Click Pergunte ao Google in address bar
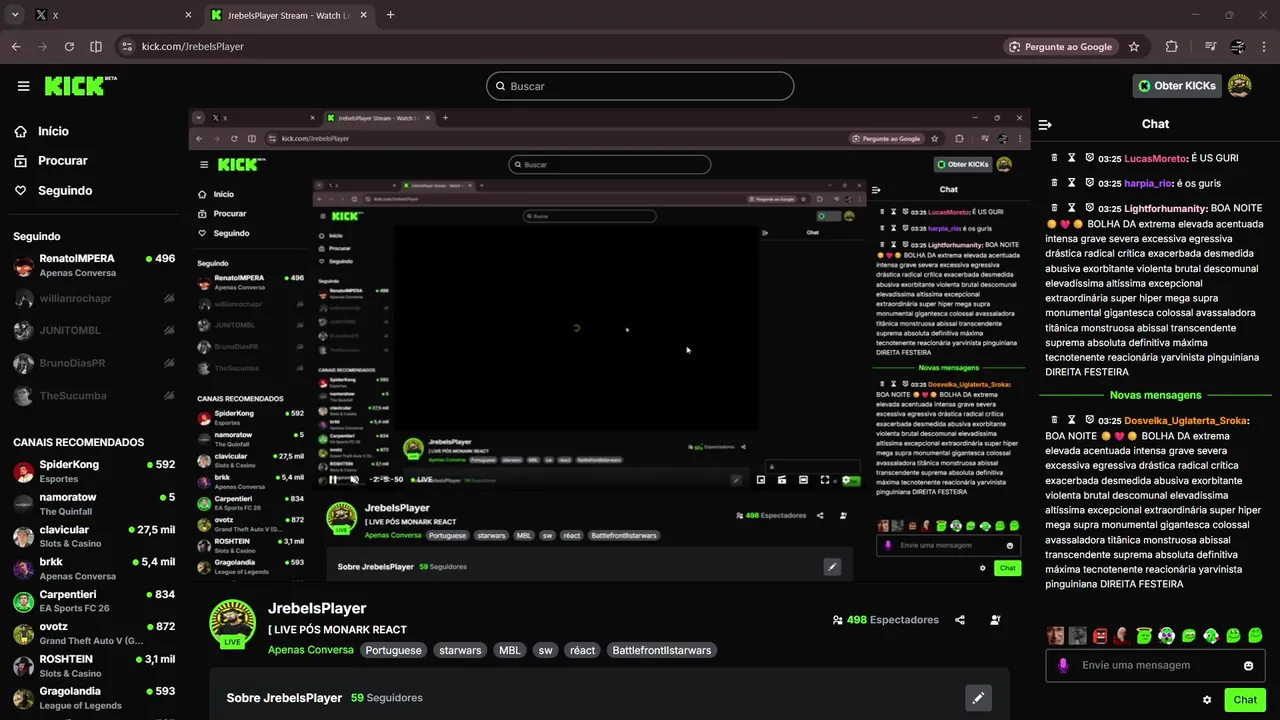 [1061, 47]
